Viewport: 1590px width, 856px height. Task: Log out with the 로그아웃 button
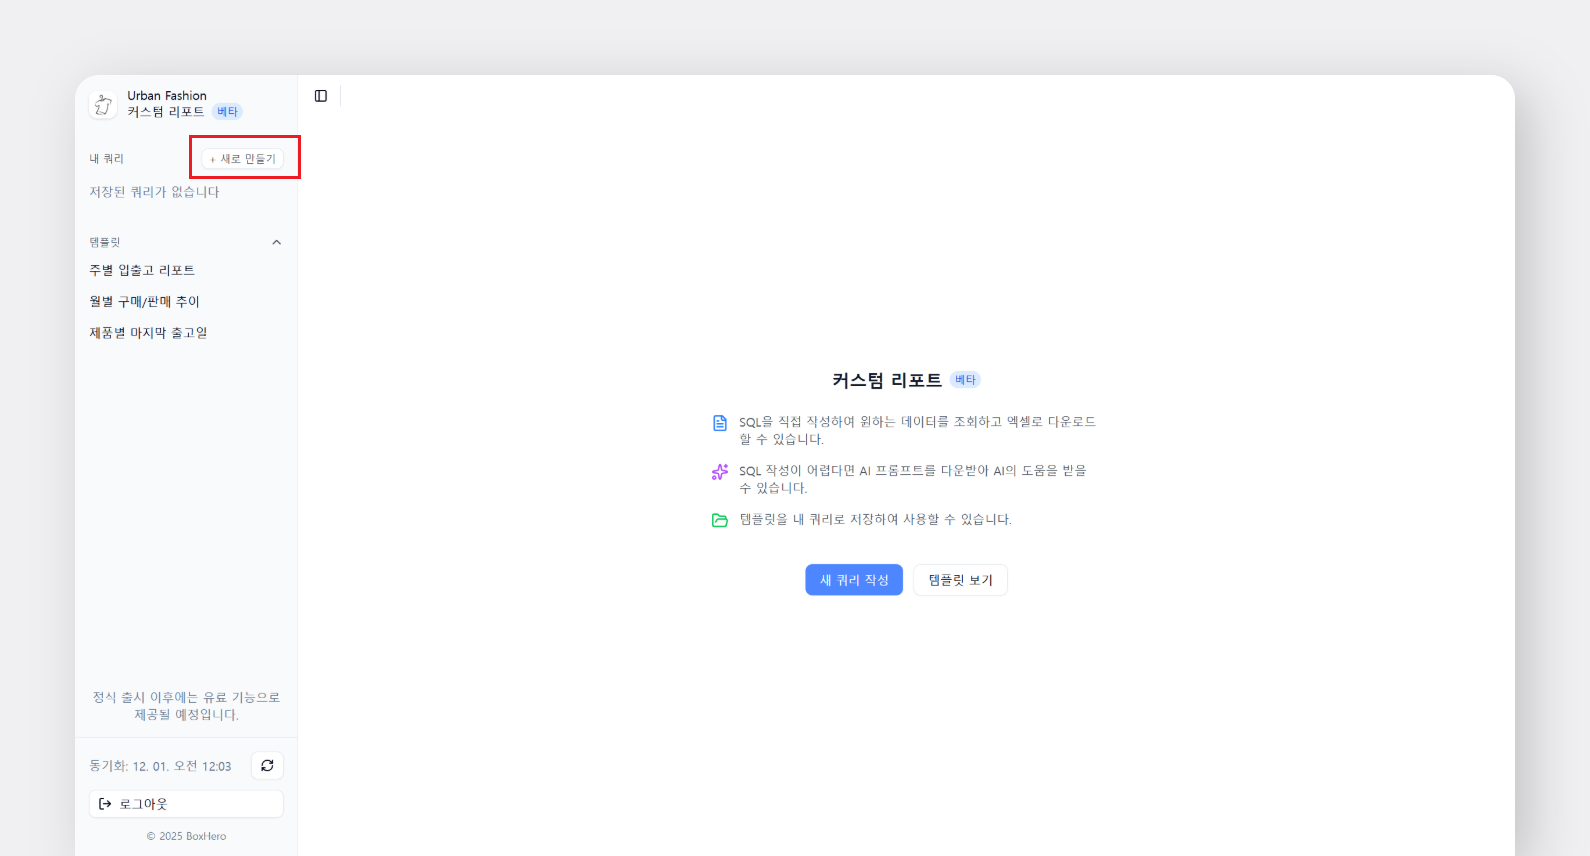(x=186, y=804)
